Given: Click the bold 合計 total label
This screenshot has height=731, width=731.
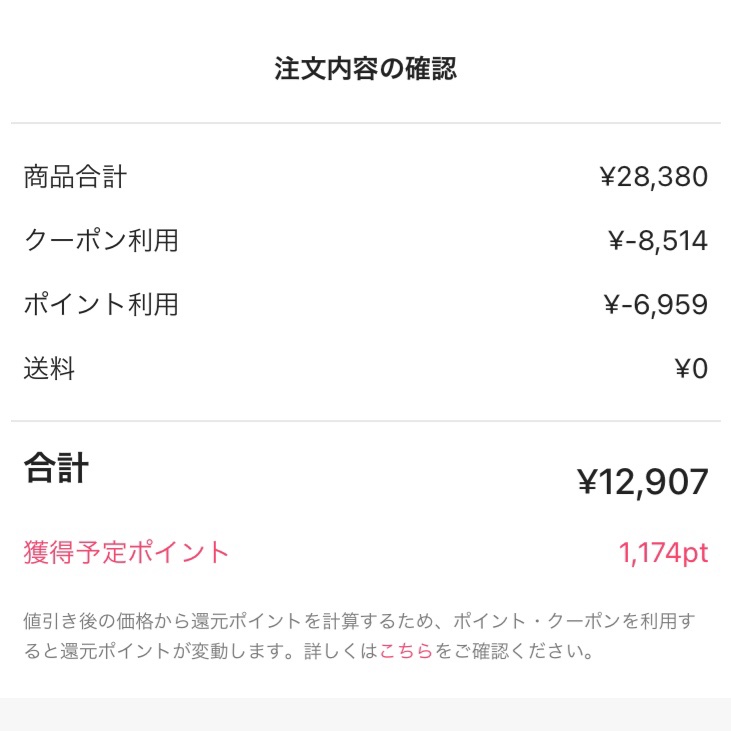Looking at the screenshot, I should coord(56,468).
